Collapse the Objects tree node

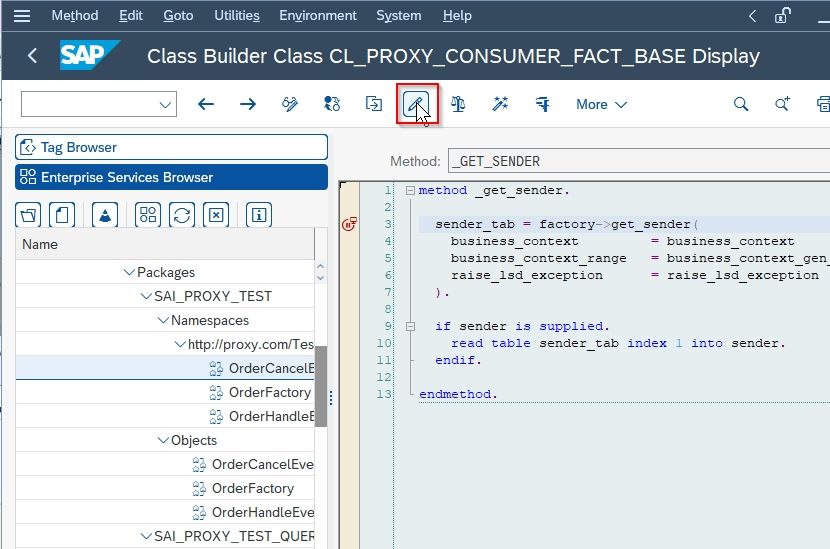coord(163,440)
